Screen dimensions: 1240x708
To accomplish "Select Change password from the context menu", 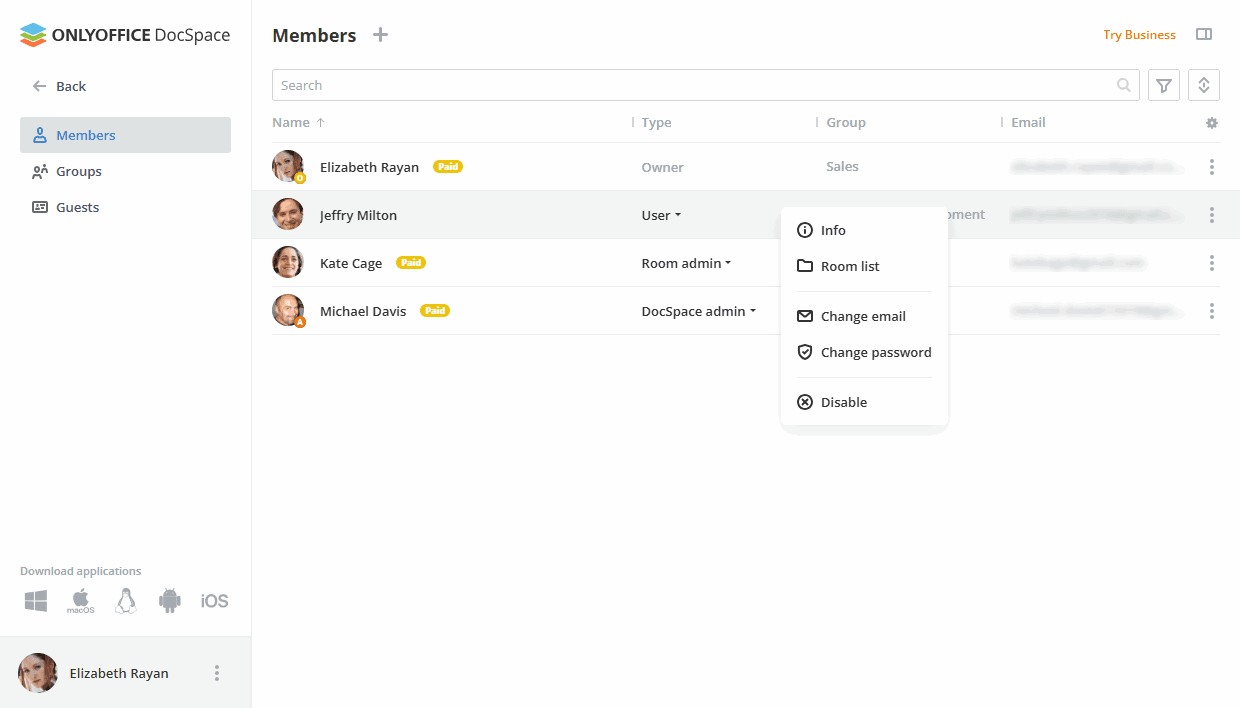I will (875, 352).
